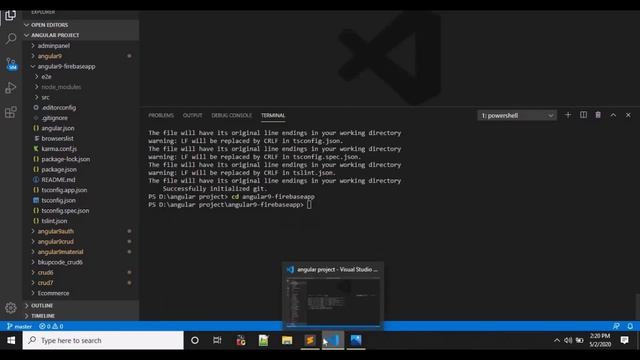Viewport: 640px width, 360px height.
Task: Open the feedback icon in status bar
Action: [616, 326]
